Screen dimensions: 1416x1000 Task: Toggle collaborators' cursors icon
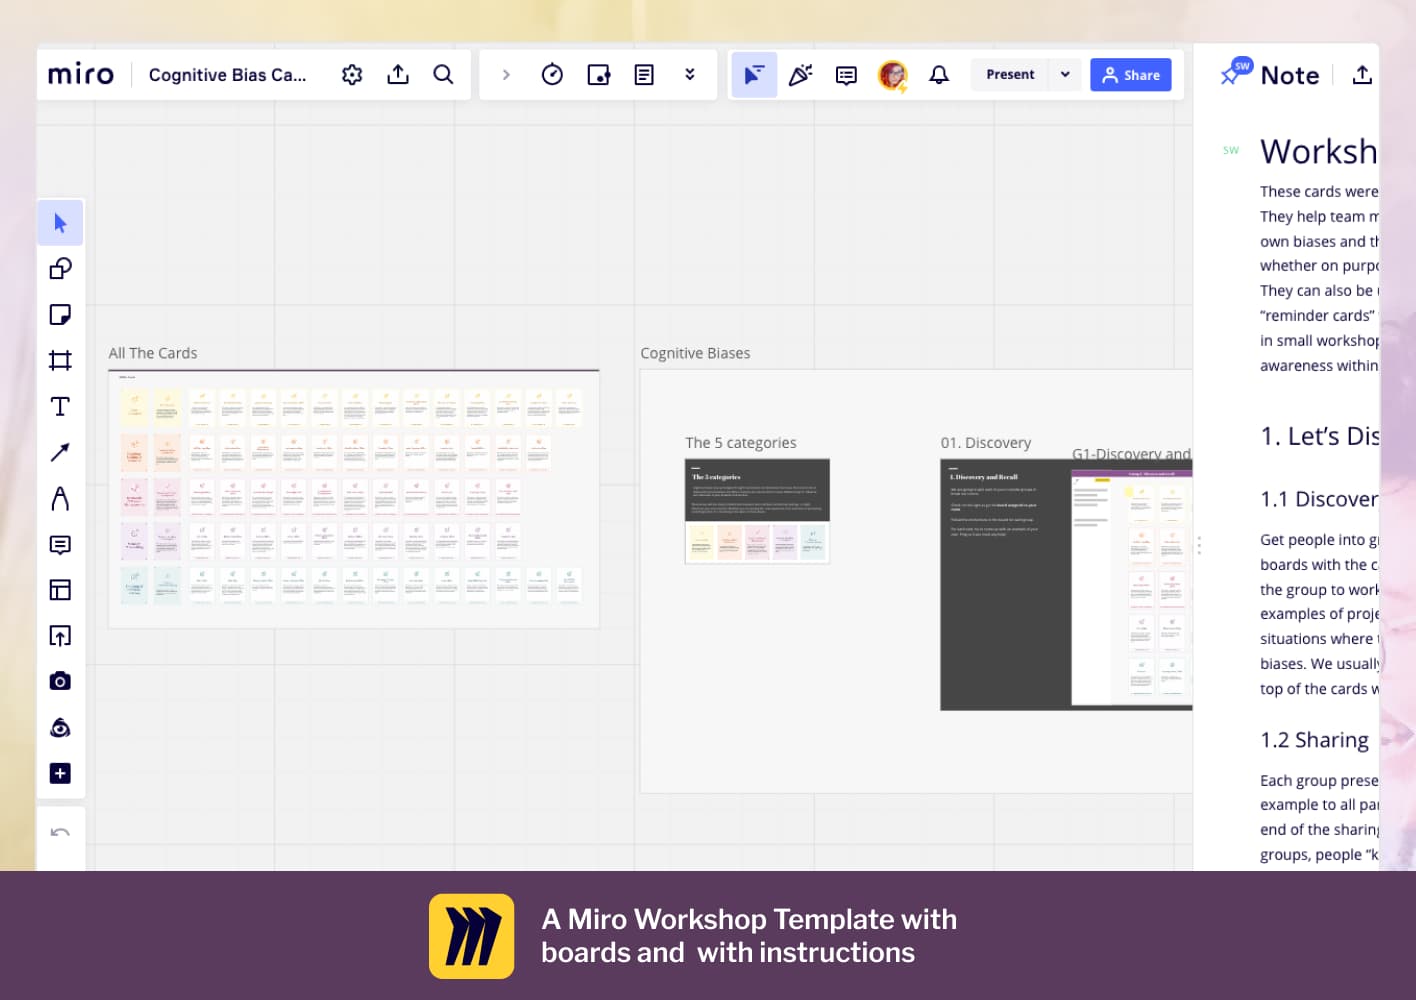point(754,75)
